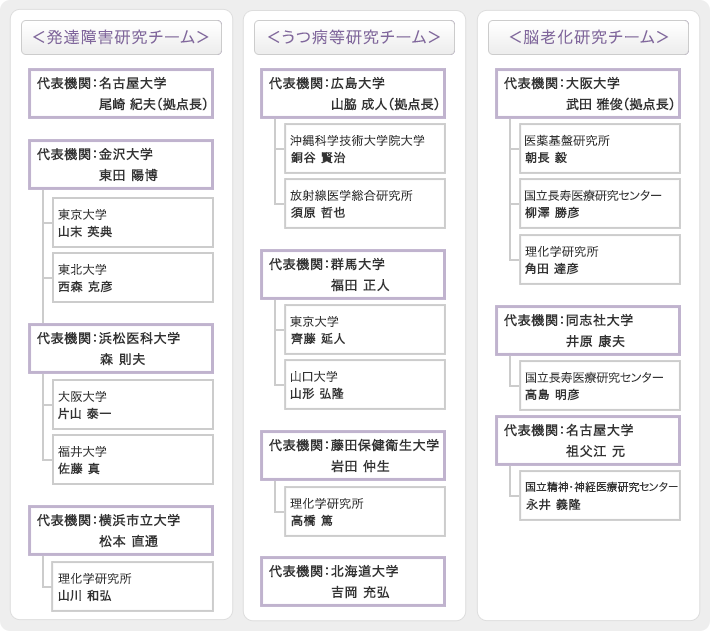This screenshot has height=631, width=710.
Task: Click the 国立精神・神経医療研究センター 永井 義隆 box
Action: click(600, 496)
